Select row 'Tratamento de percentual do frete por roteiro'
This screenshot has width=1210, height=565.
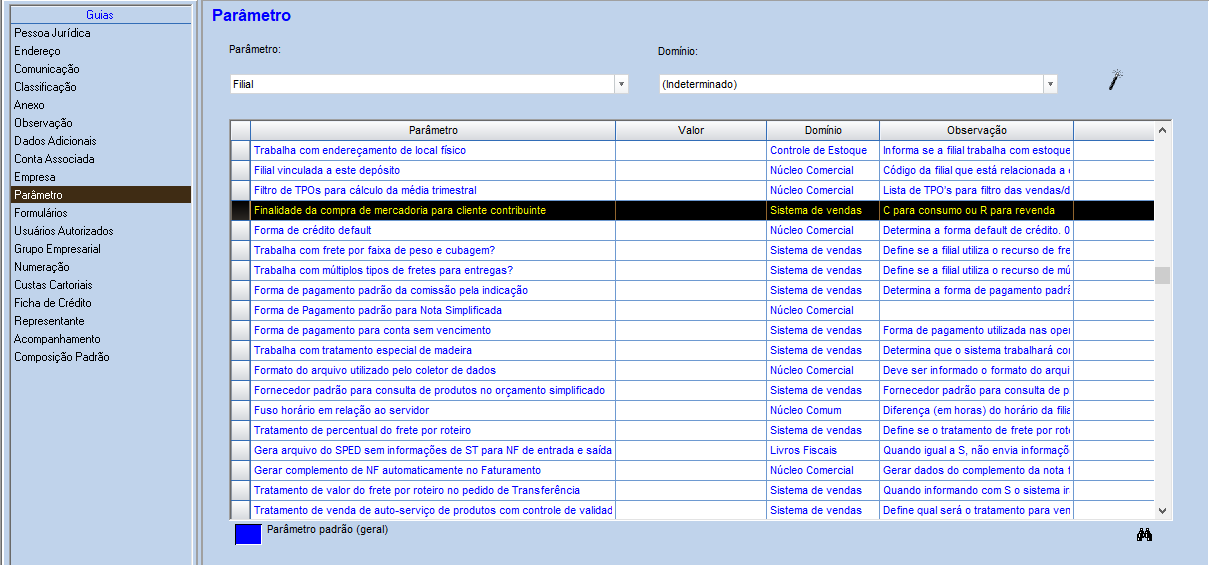click(692, 430)
